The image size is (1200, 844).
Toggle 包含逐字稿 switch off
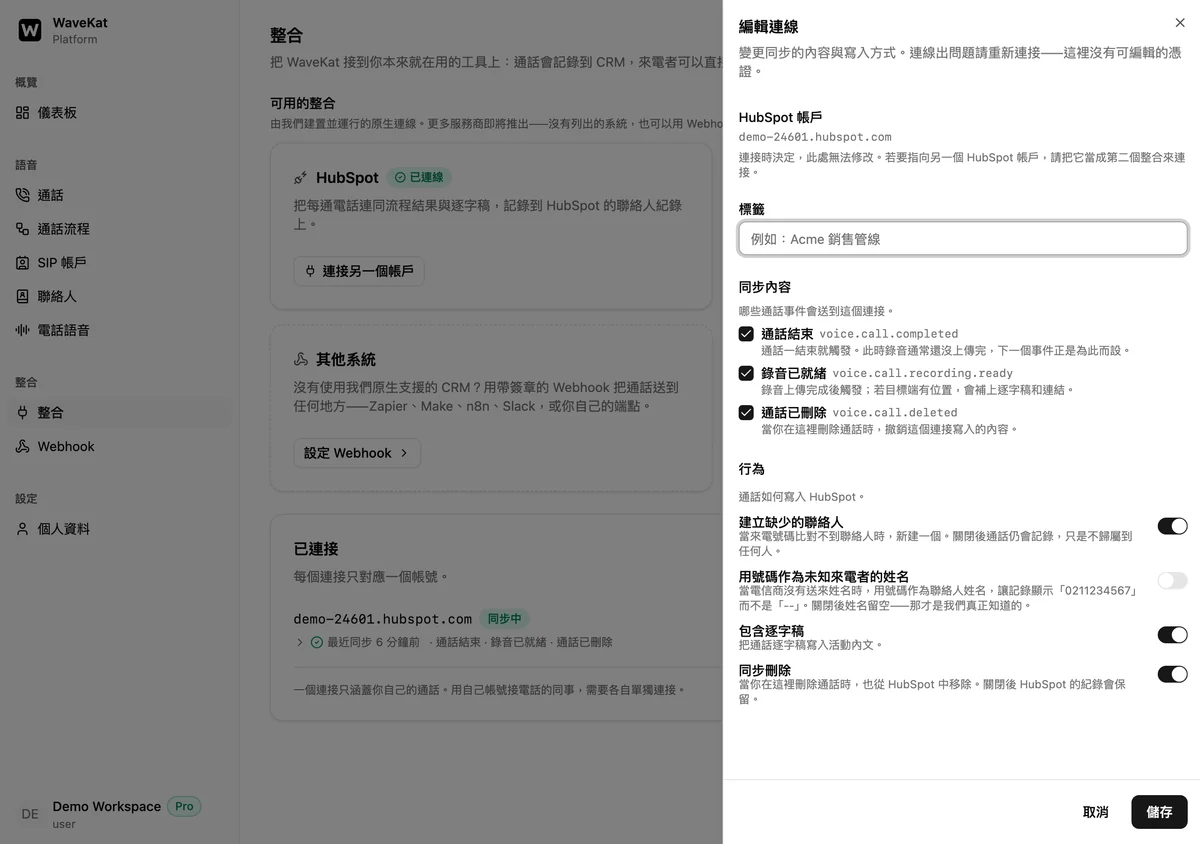1173,635
